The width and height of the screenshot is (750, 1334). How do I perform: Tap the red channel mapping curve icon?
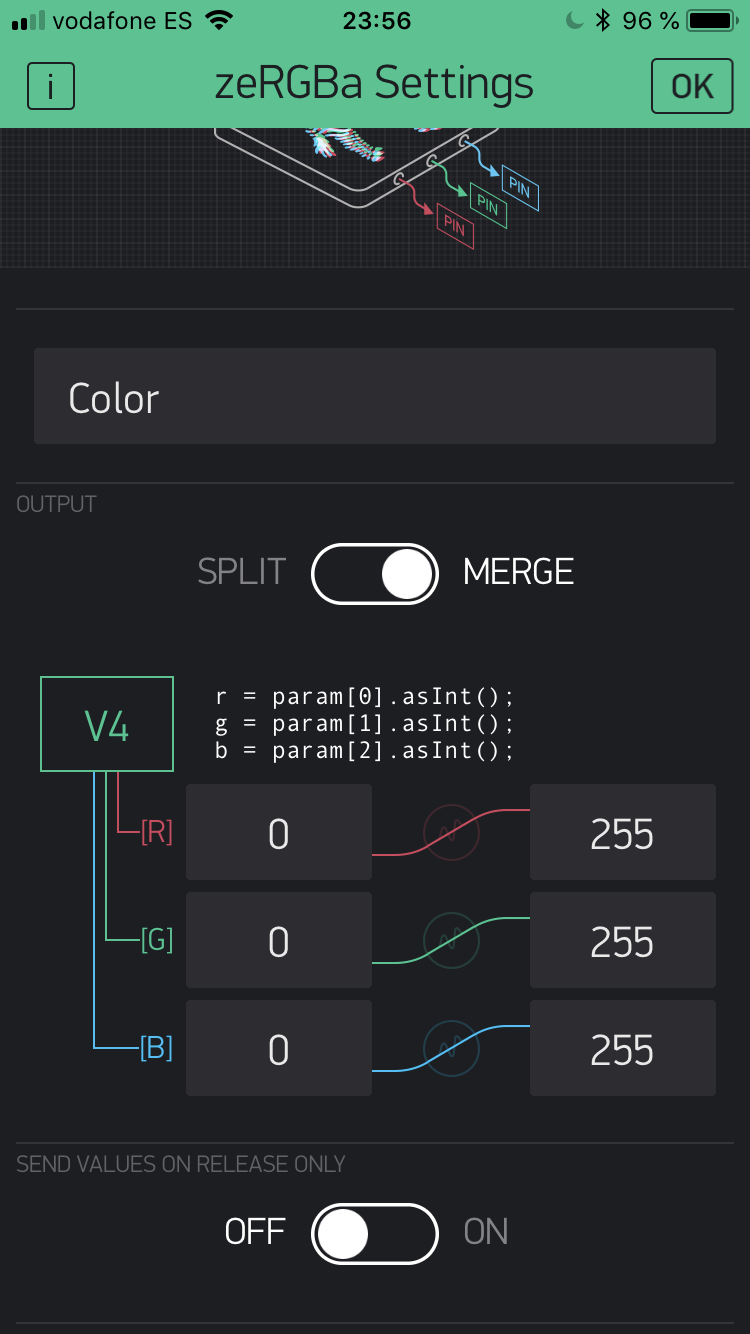[x=451, y=832]
